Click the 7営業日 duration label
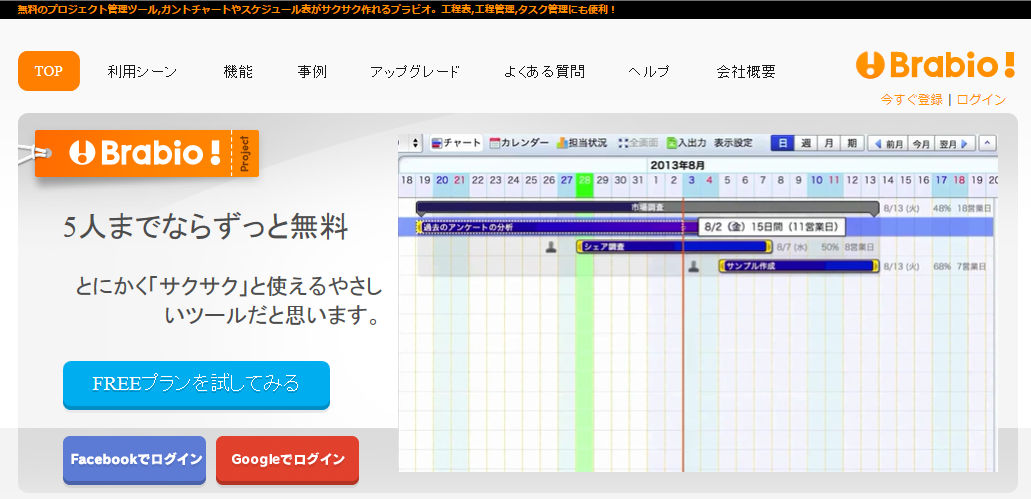1031x499 pixels. (x=972, y=267)
